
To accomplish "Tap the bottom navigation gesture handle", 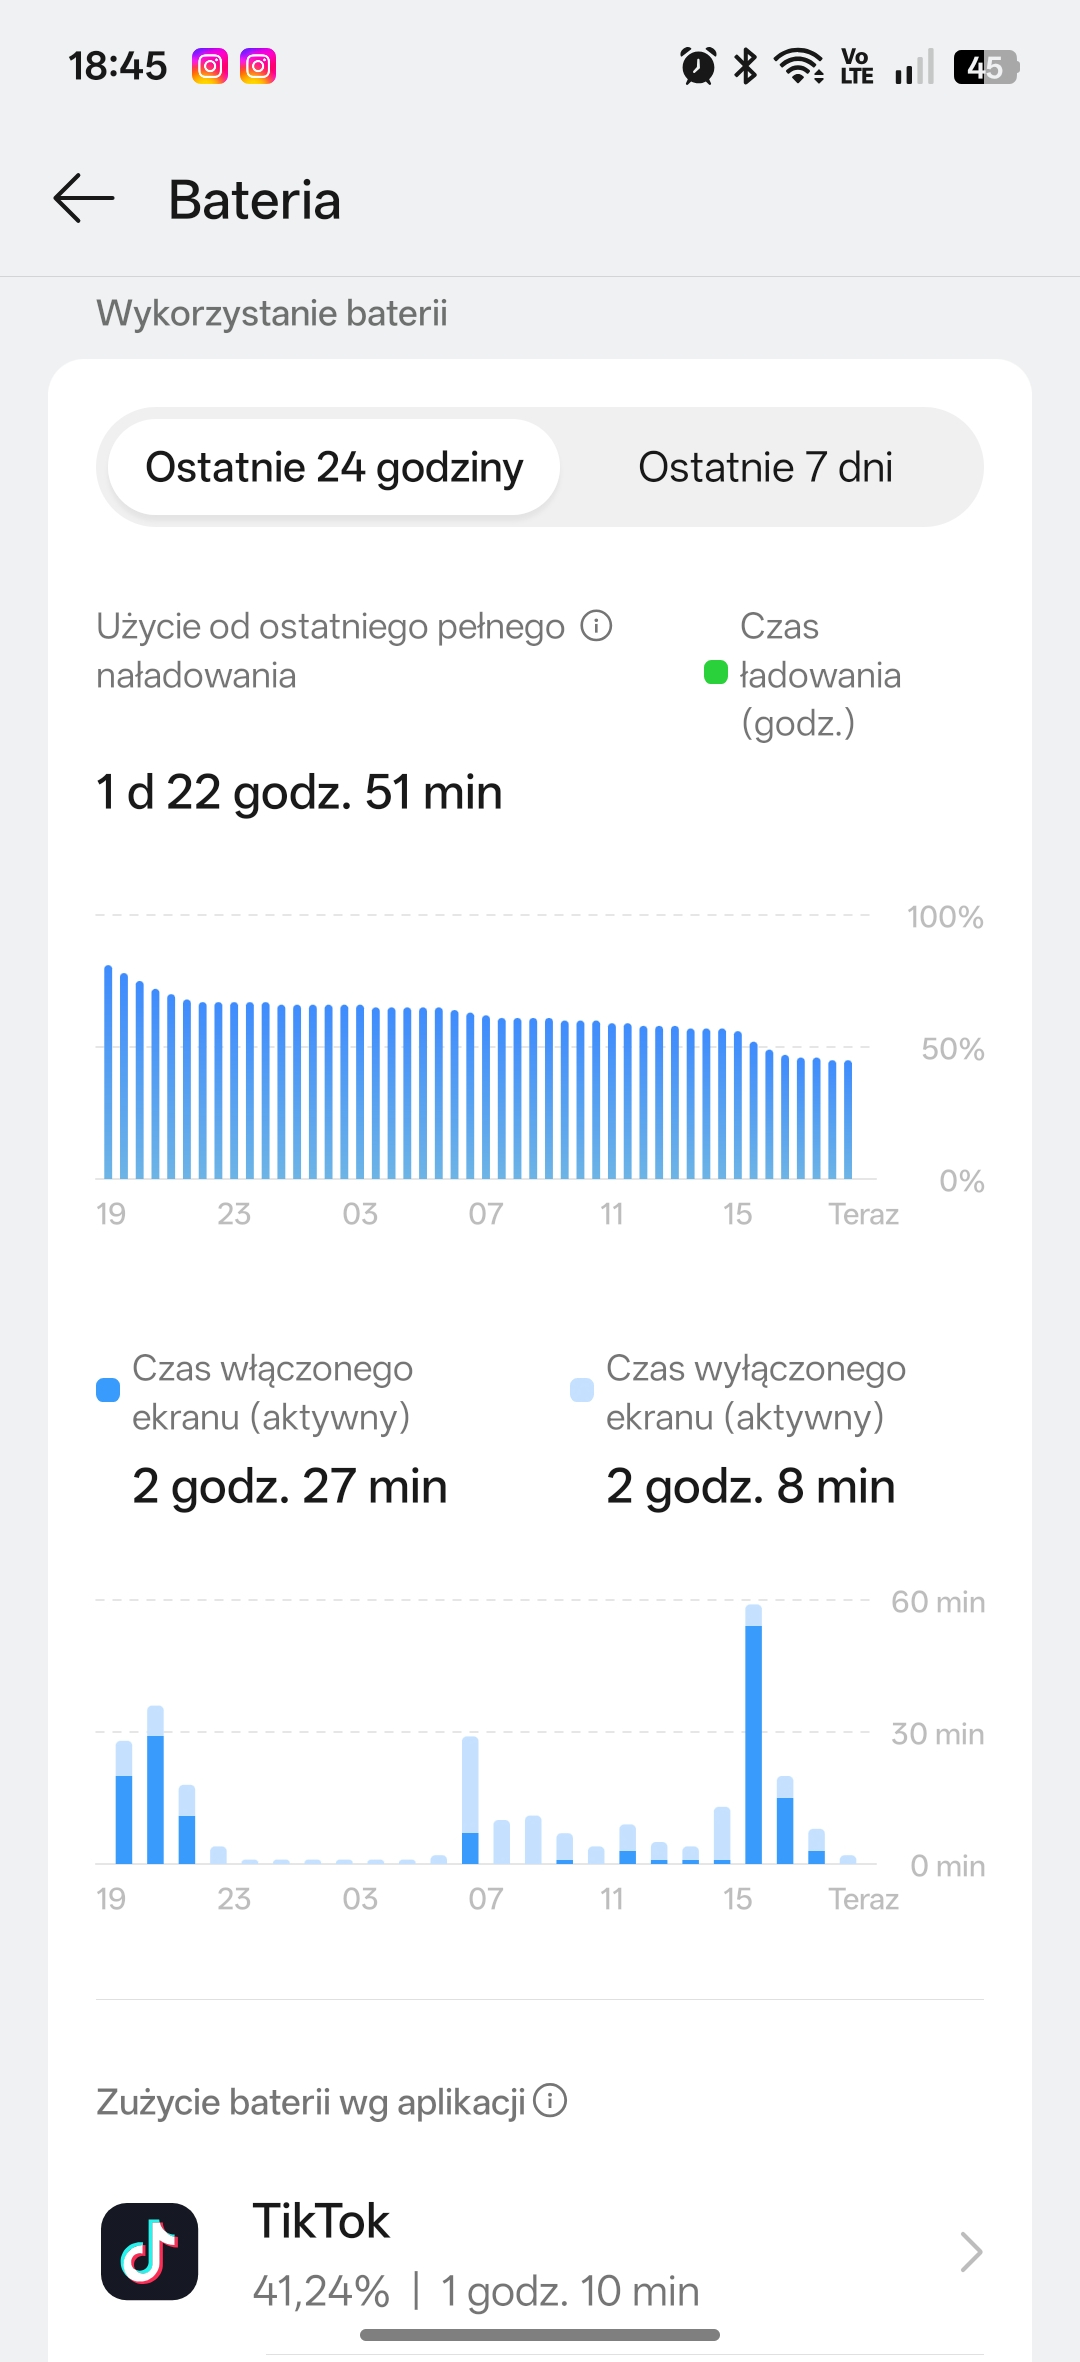I will (x=540, y=2335).
